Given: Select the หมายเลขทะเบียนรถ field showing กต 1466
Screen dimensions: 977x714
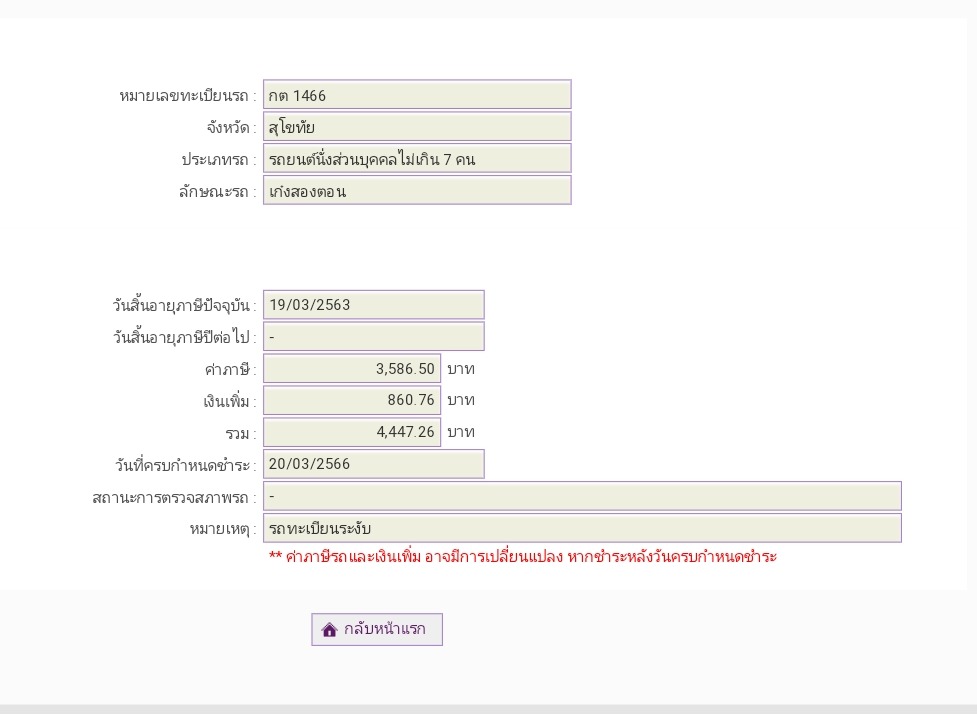Looking at the screenshot, I should pos(417,95).
